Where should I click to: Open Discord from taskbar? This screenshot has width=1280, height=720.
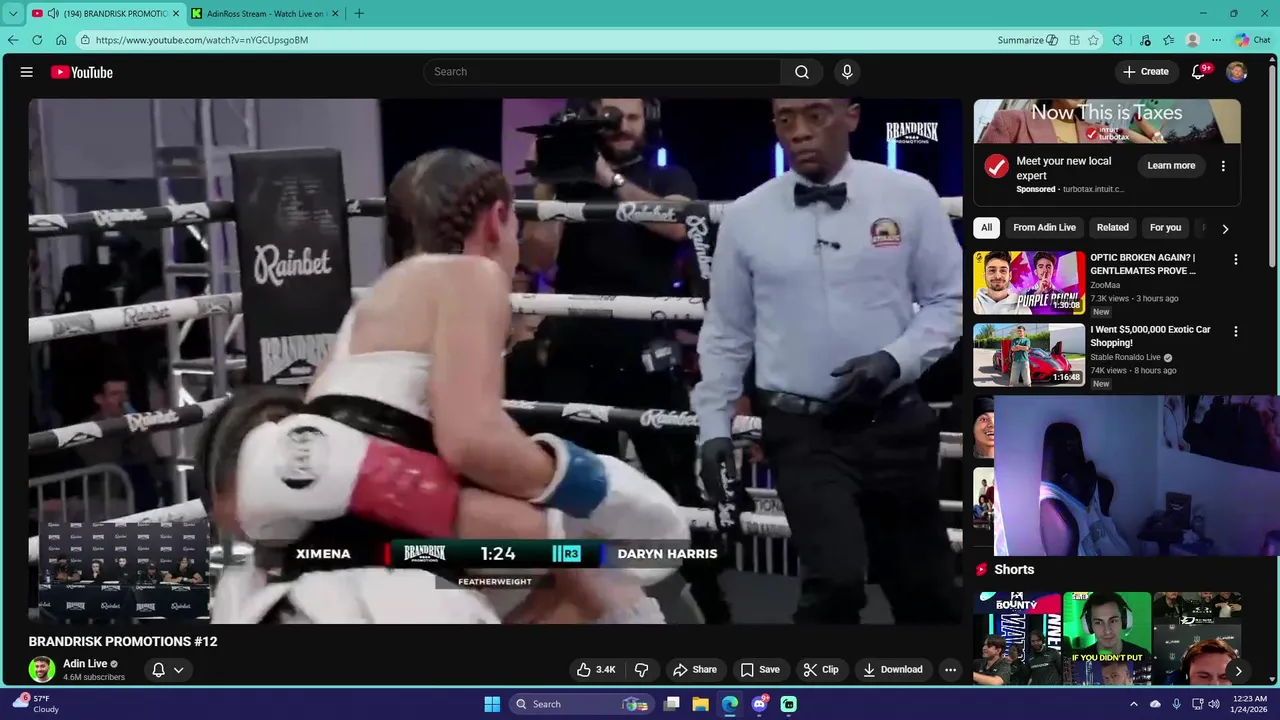click(x=759, y=704)
